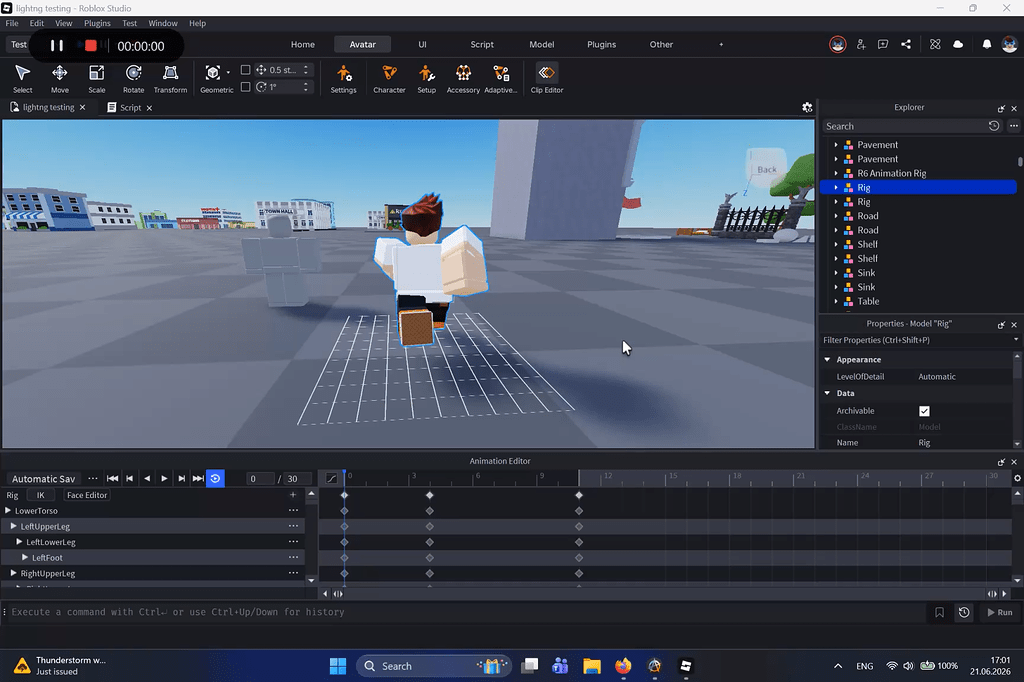Stop the screen recording
The image size is (1024, 682).
coord(91,46)
